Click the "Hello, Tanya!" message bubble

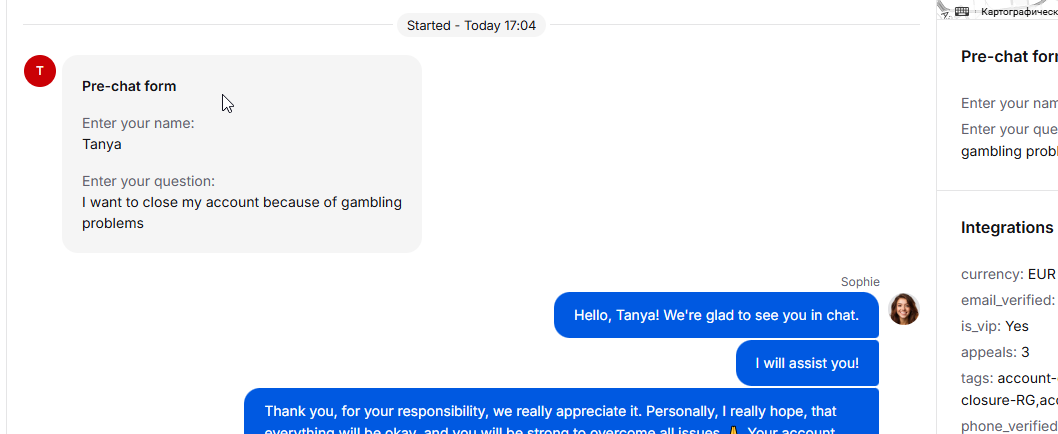(x=716, y=315)
